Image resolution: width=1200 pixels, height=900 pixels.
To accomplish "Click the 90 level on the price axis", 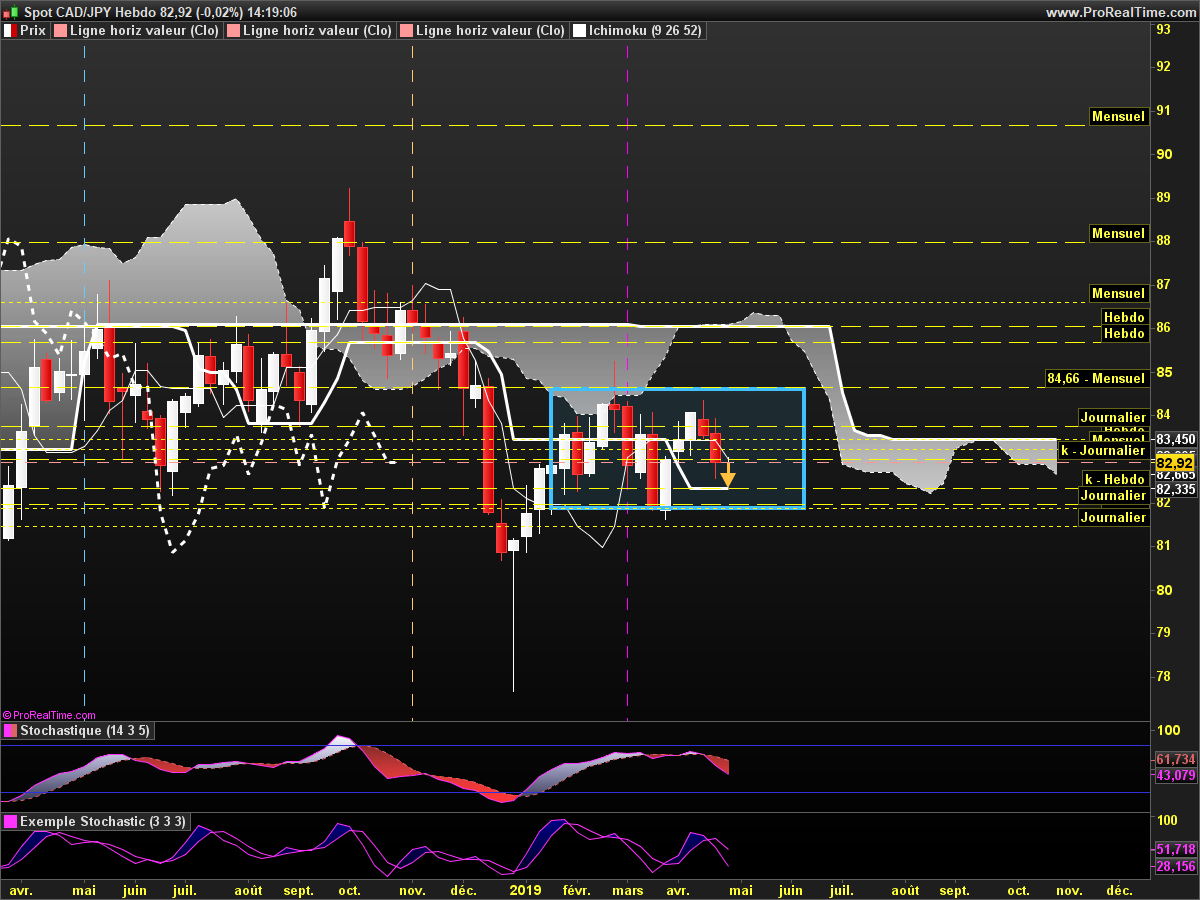I will 1164,154.
